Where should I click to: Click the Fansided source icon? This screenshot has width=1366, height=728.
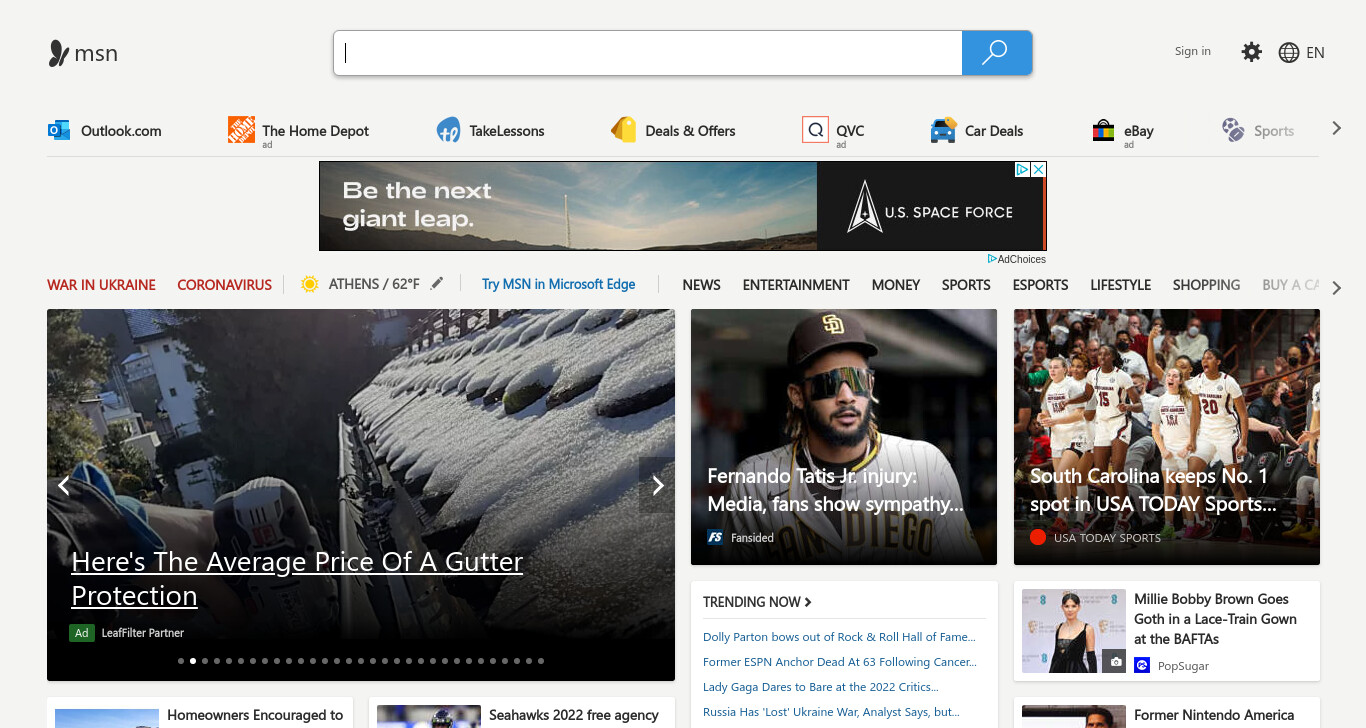(x=715, y=537)
